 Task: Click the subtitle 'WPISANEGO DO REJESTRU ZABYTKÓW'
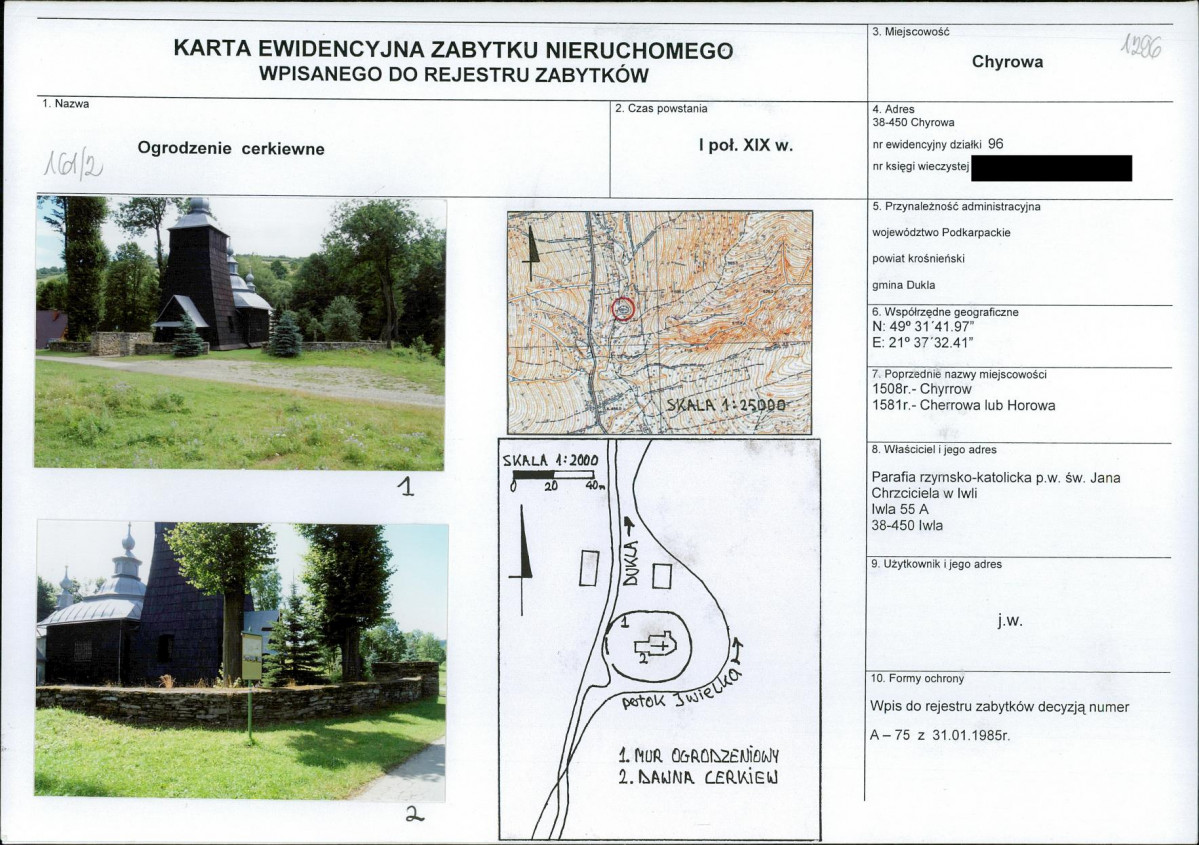point(453,74)
